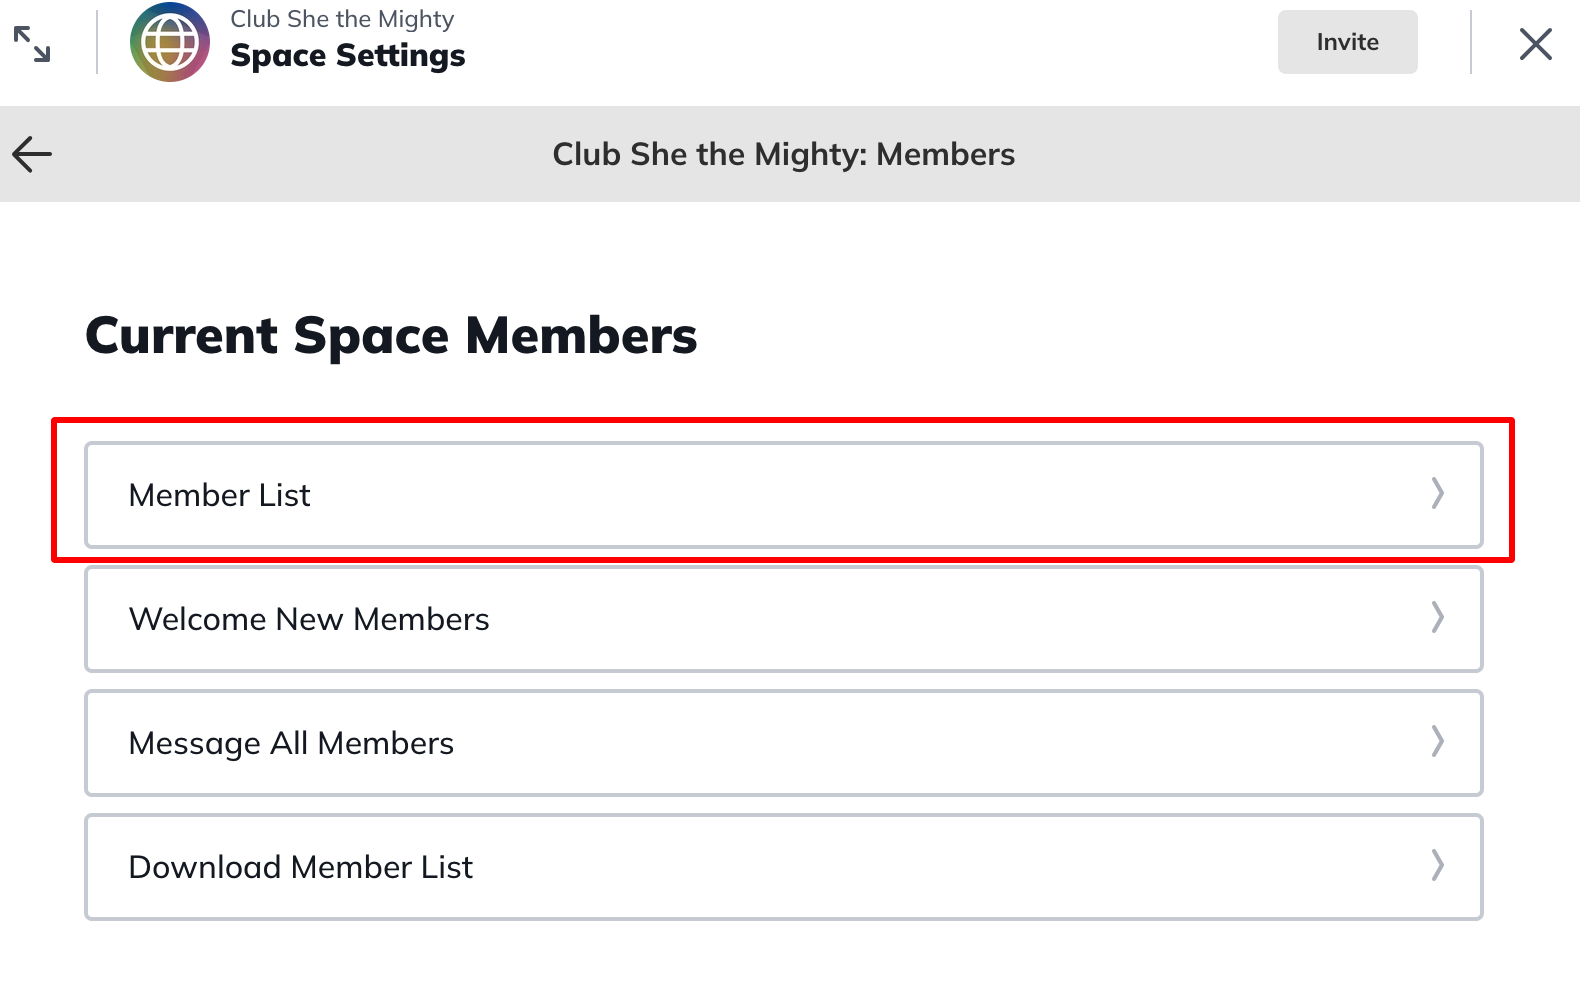Click the Space Settings title text

347,56
